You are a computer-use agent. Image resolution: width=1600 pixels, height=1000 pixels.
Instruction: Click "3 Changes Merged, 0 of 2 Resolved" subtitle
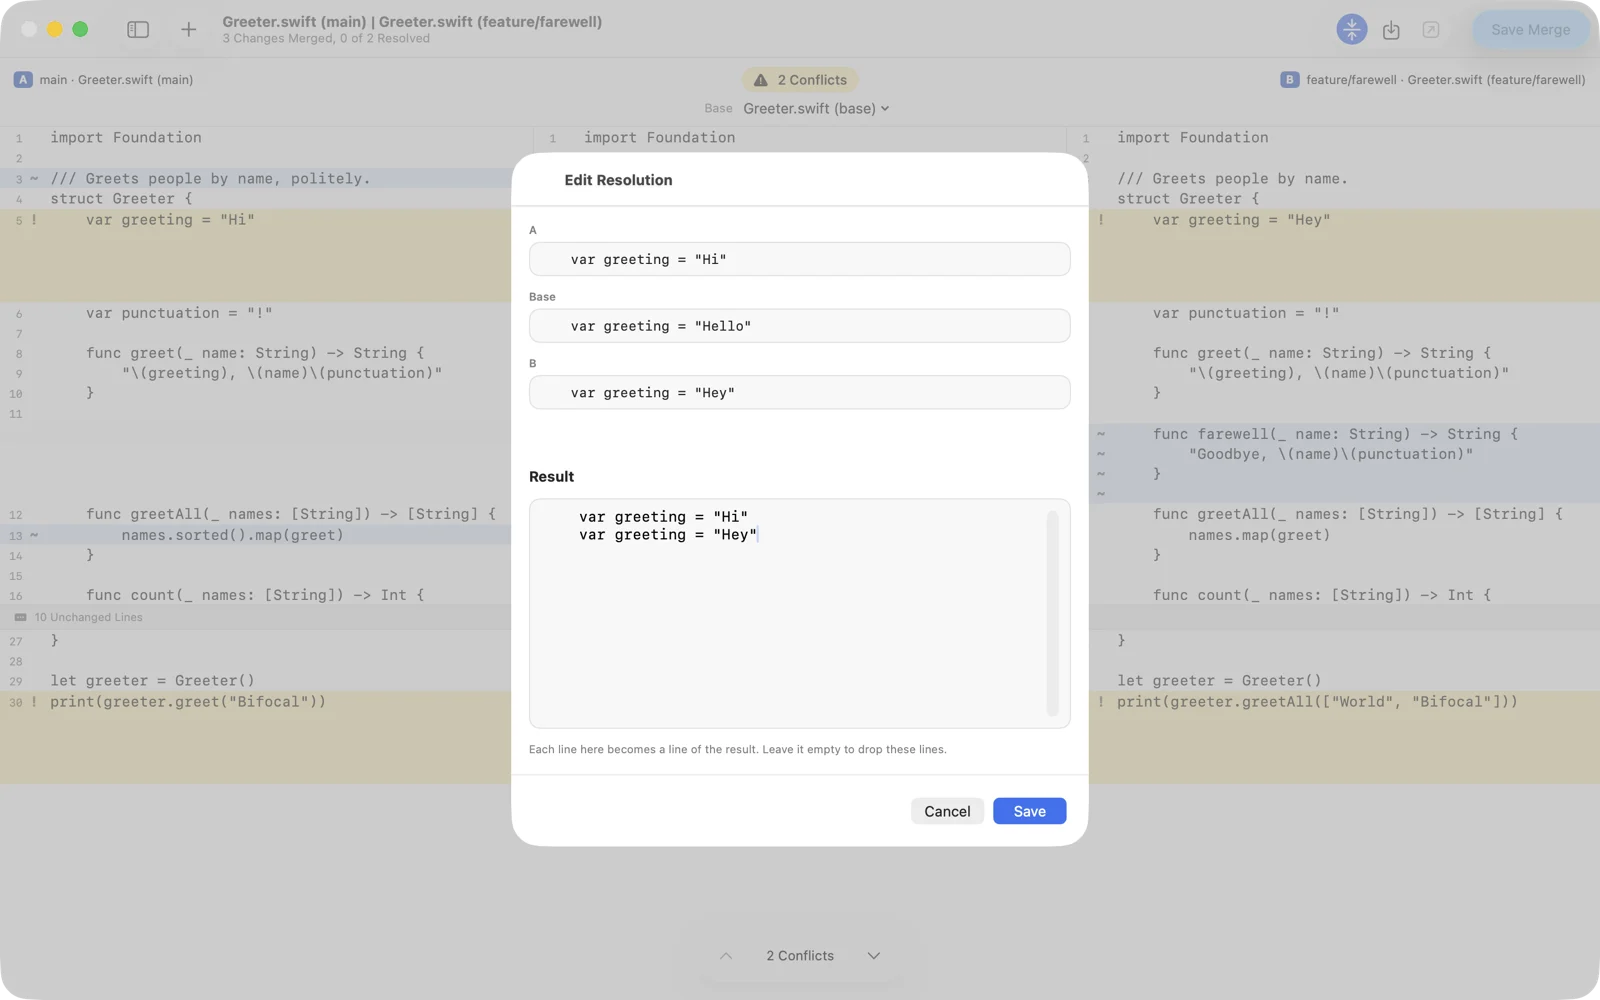click(326, 39)
